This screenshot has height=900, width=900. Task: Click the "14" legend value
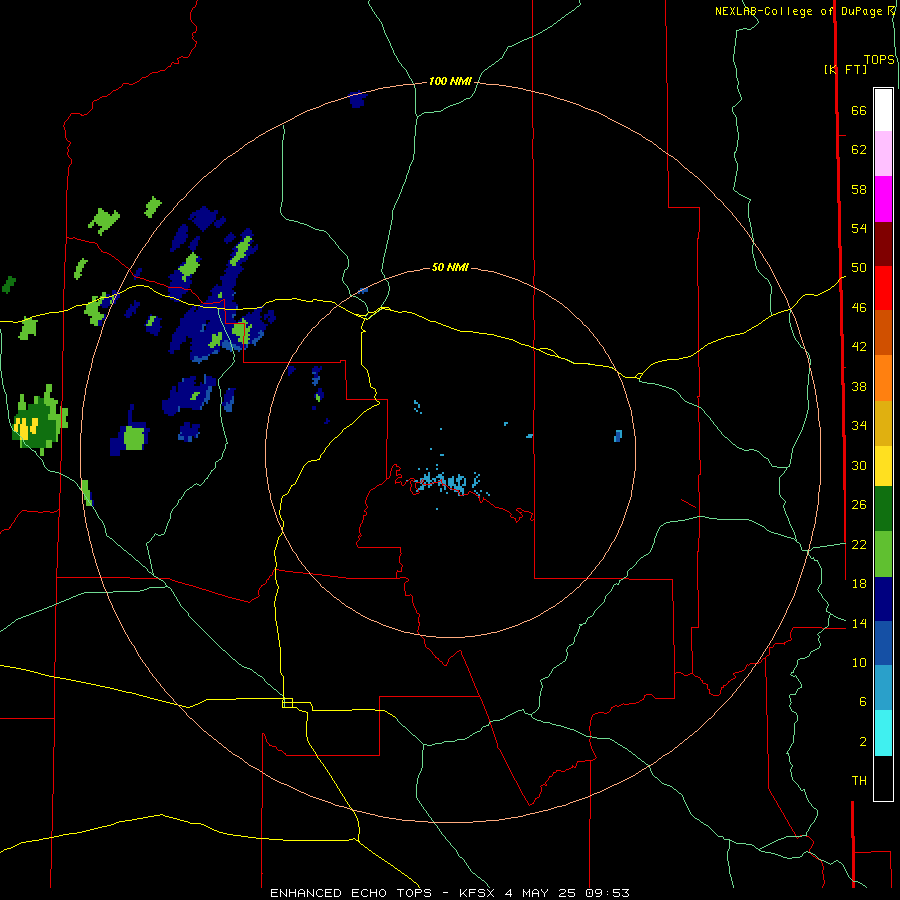pyautogui.click(x=859, y=623)
